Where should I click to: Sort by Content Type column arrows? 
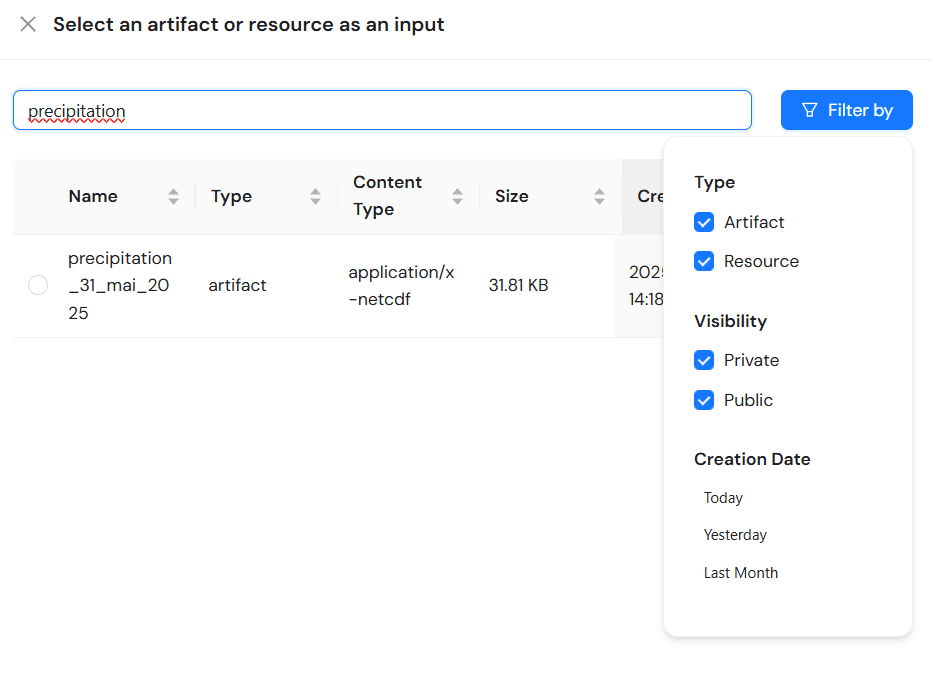[x=458, y=197]
